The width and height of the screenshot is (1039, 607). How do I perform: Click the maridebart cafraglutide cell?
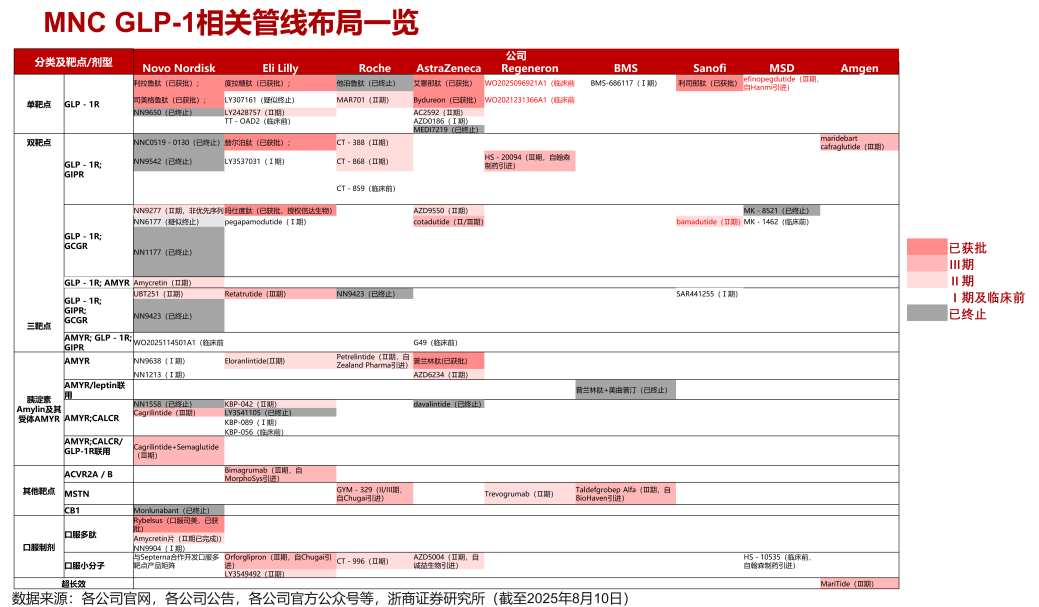859,142
